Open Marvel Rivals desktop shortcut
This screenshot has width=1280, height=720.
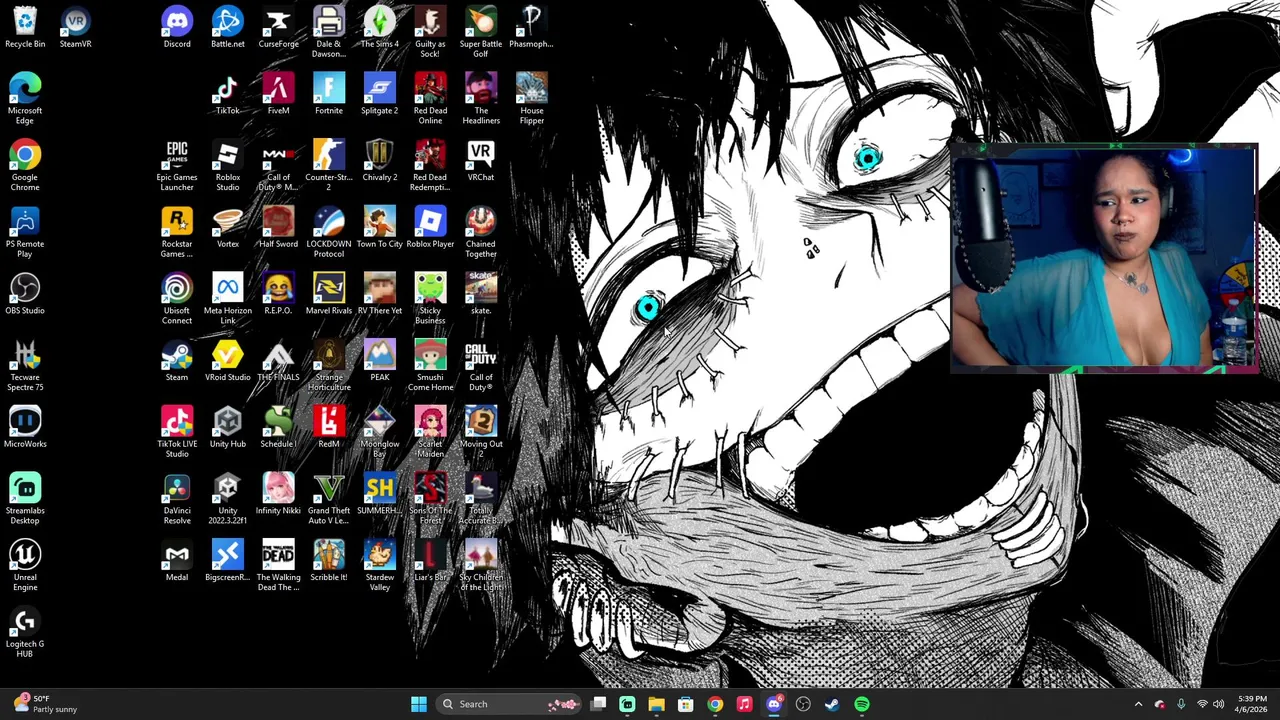tap(329, 294)
